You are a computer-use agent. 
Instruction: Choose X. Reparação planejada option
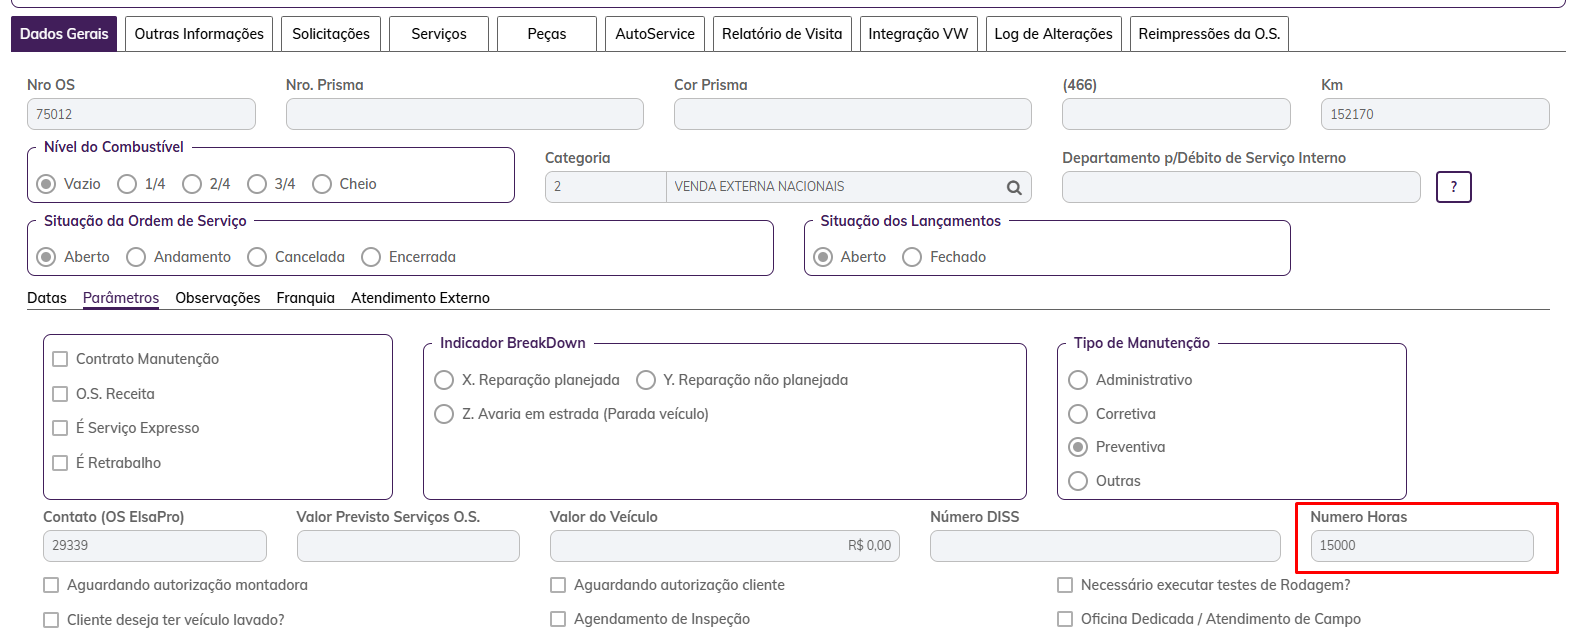pyautogui.click(x=444, y=380)
